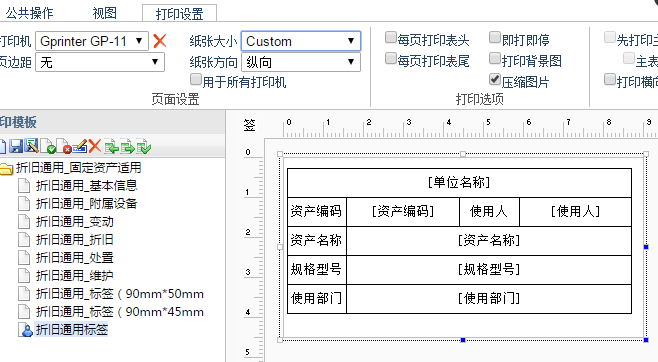
Task: Click the template with green checkmark icon
Action: click(144, 146)
